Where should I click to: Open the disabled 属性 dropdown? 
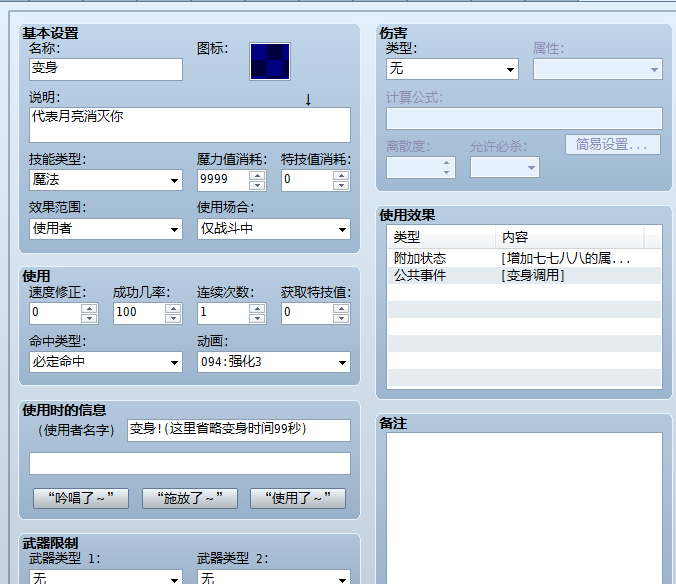598,69
